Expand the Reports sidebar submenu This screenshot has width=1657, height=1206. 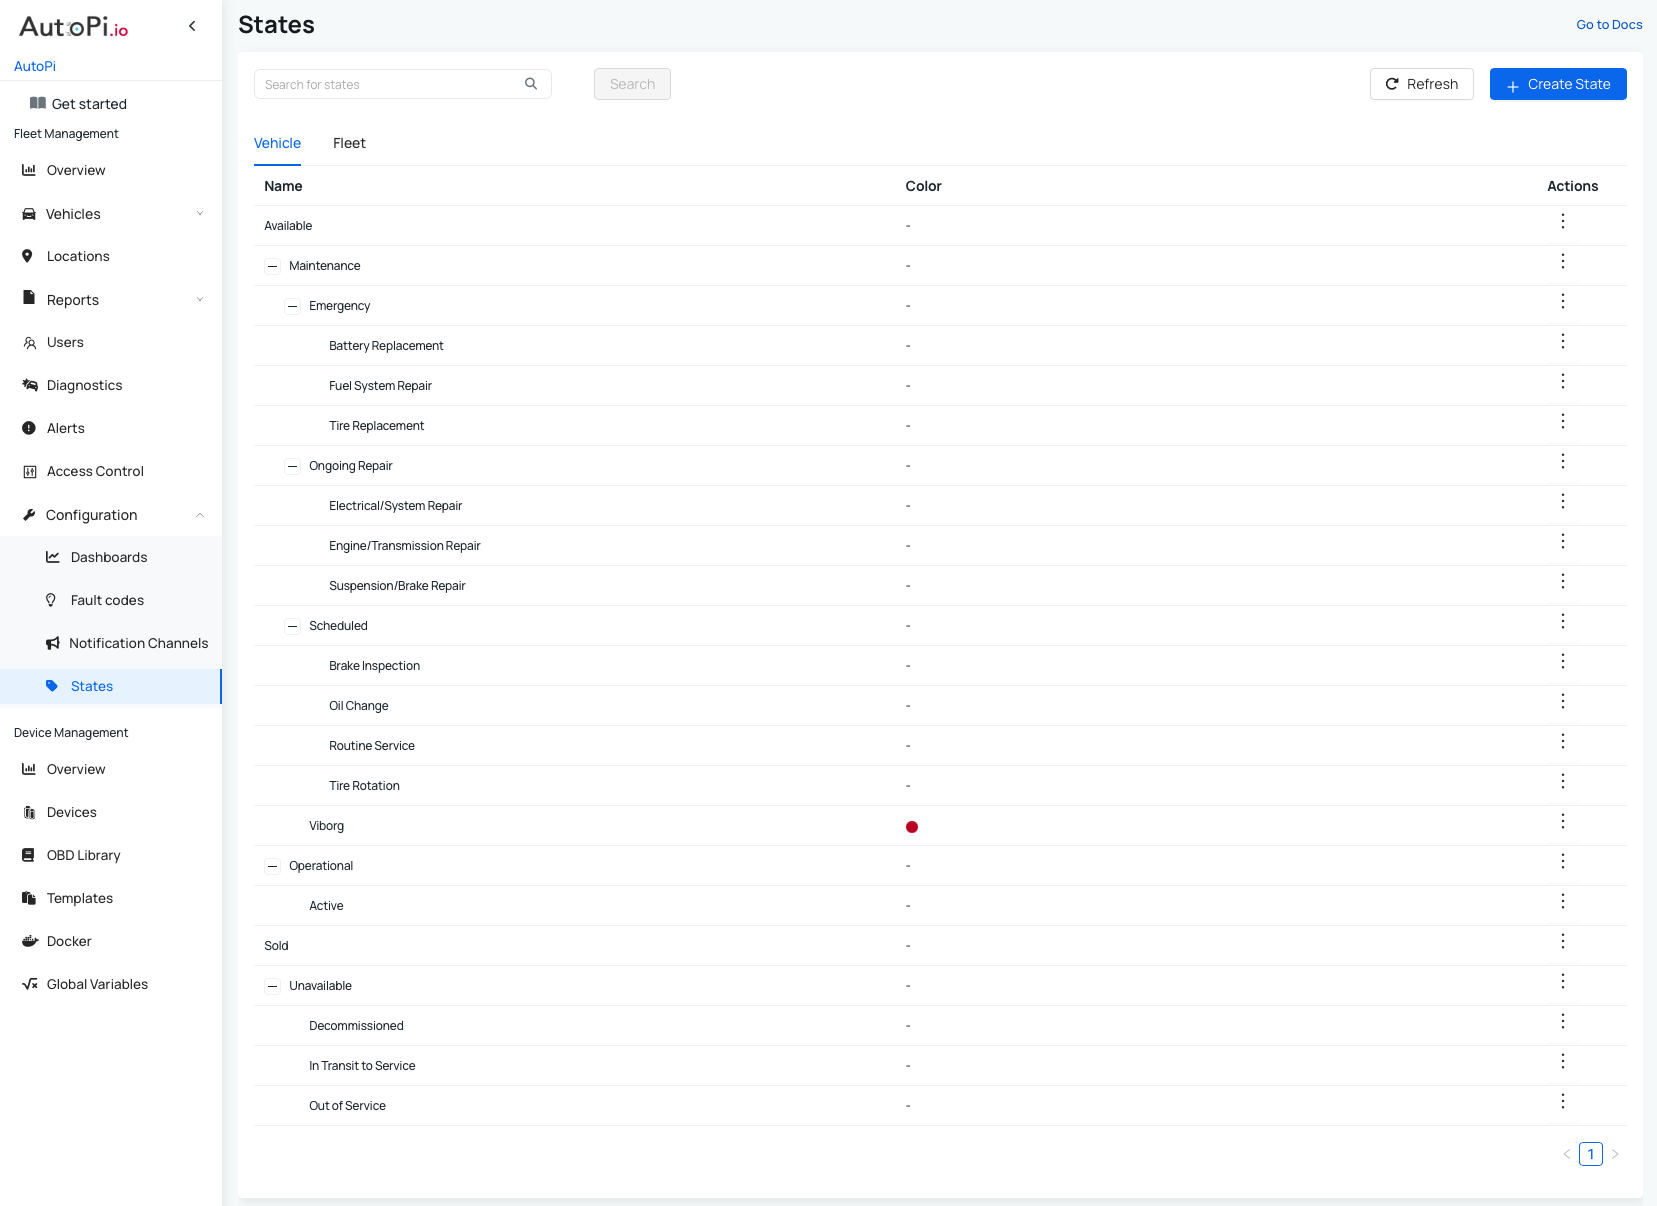click(111, 300)
